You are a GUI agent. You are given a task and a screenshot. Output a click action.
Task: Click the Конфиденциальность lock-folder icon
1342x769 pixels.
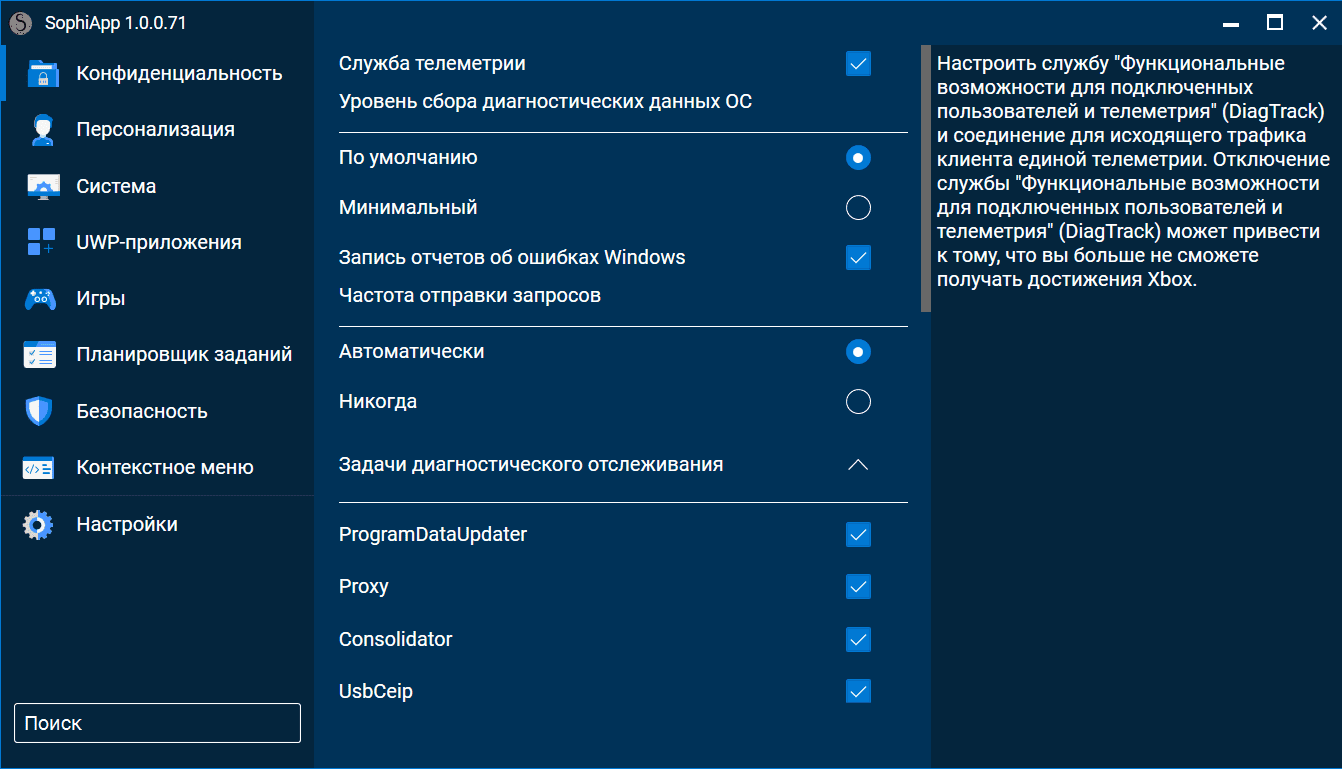(x=41, y=74)
